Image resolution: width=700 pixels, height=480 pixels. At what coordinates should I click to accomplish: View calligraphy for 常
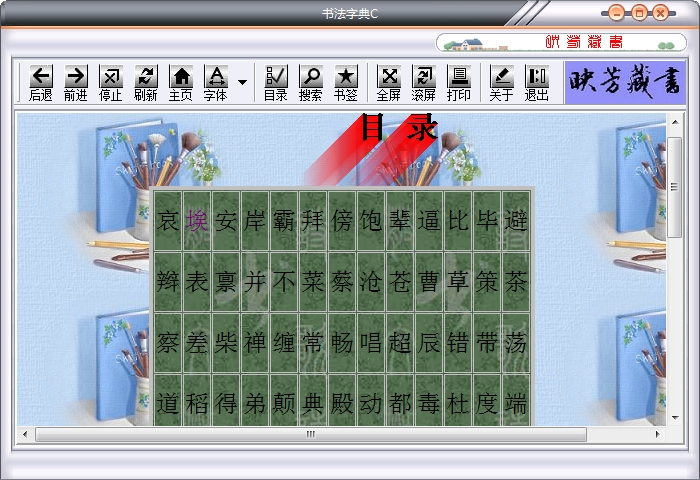coord(313,343)
